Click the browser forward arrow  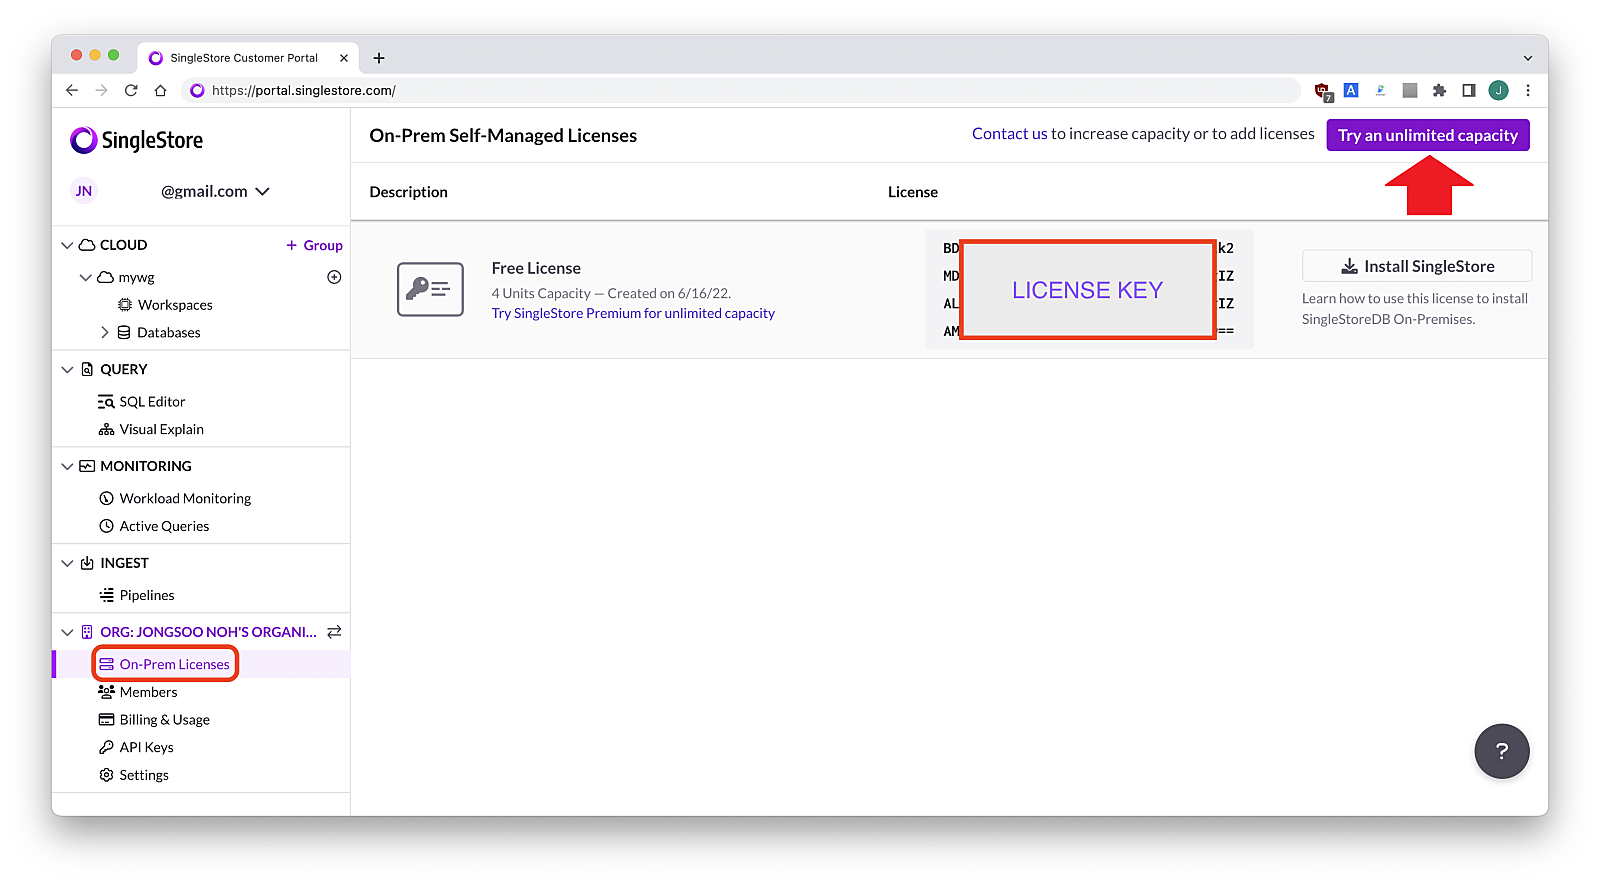point(101,90)
